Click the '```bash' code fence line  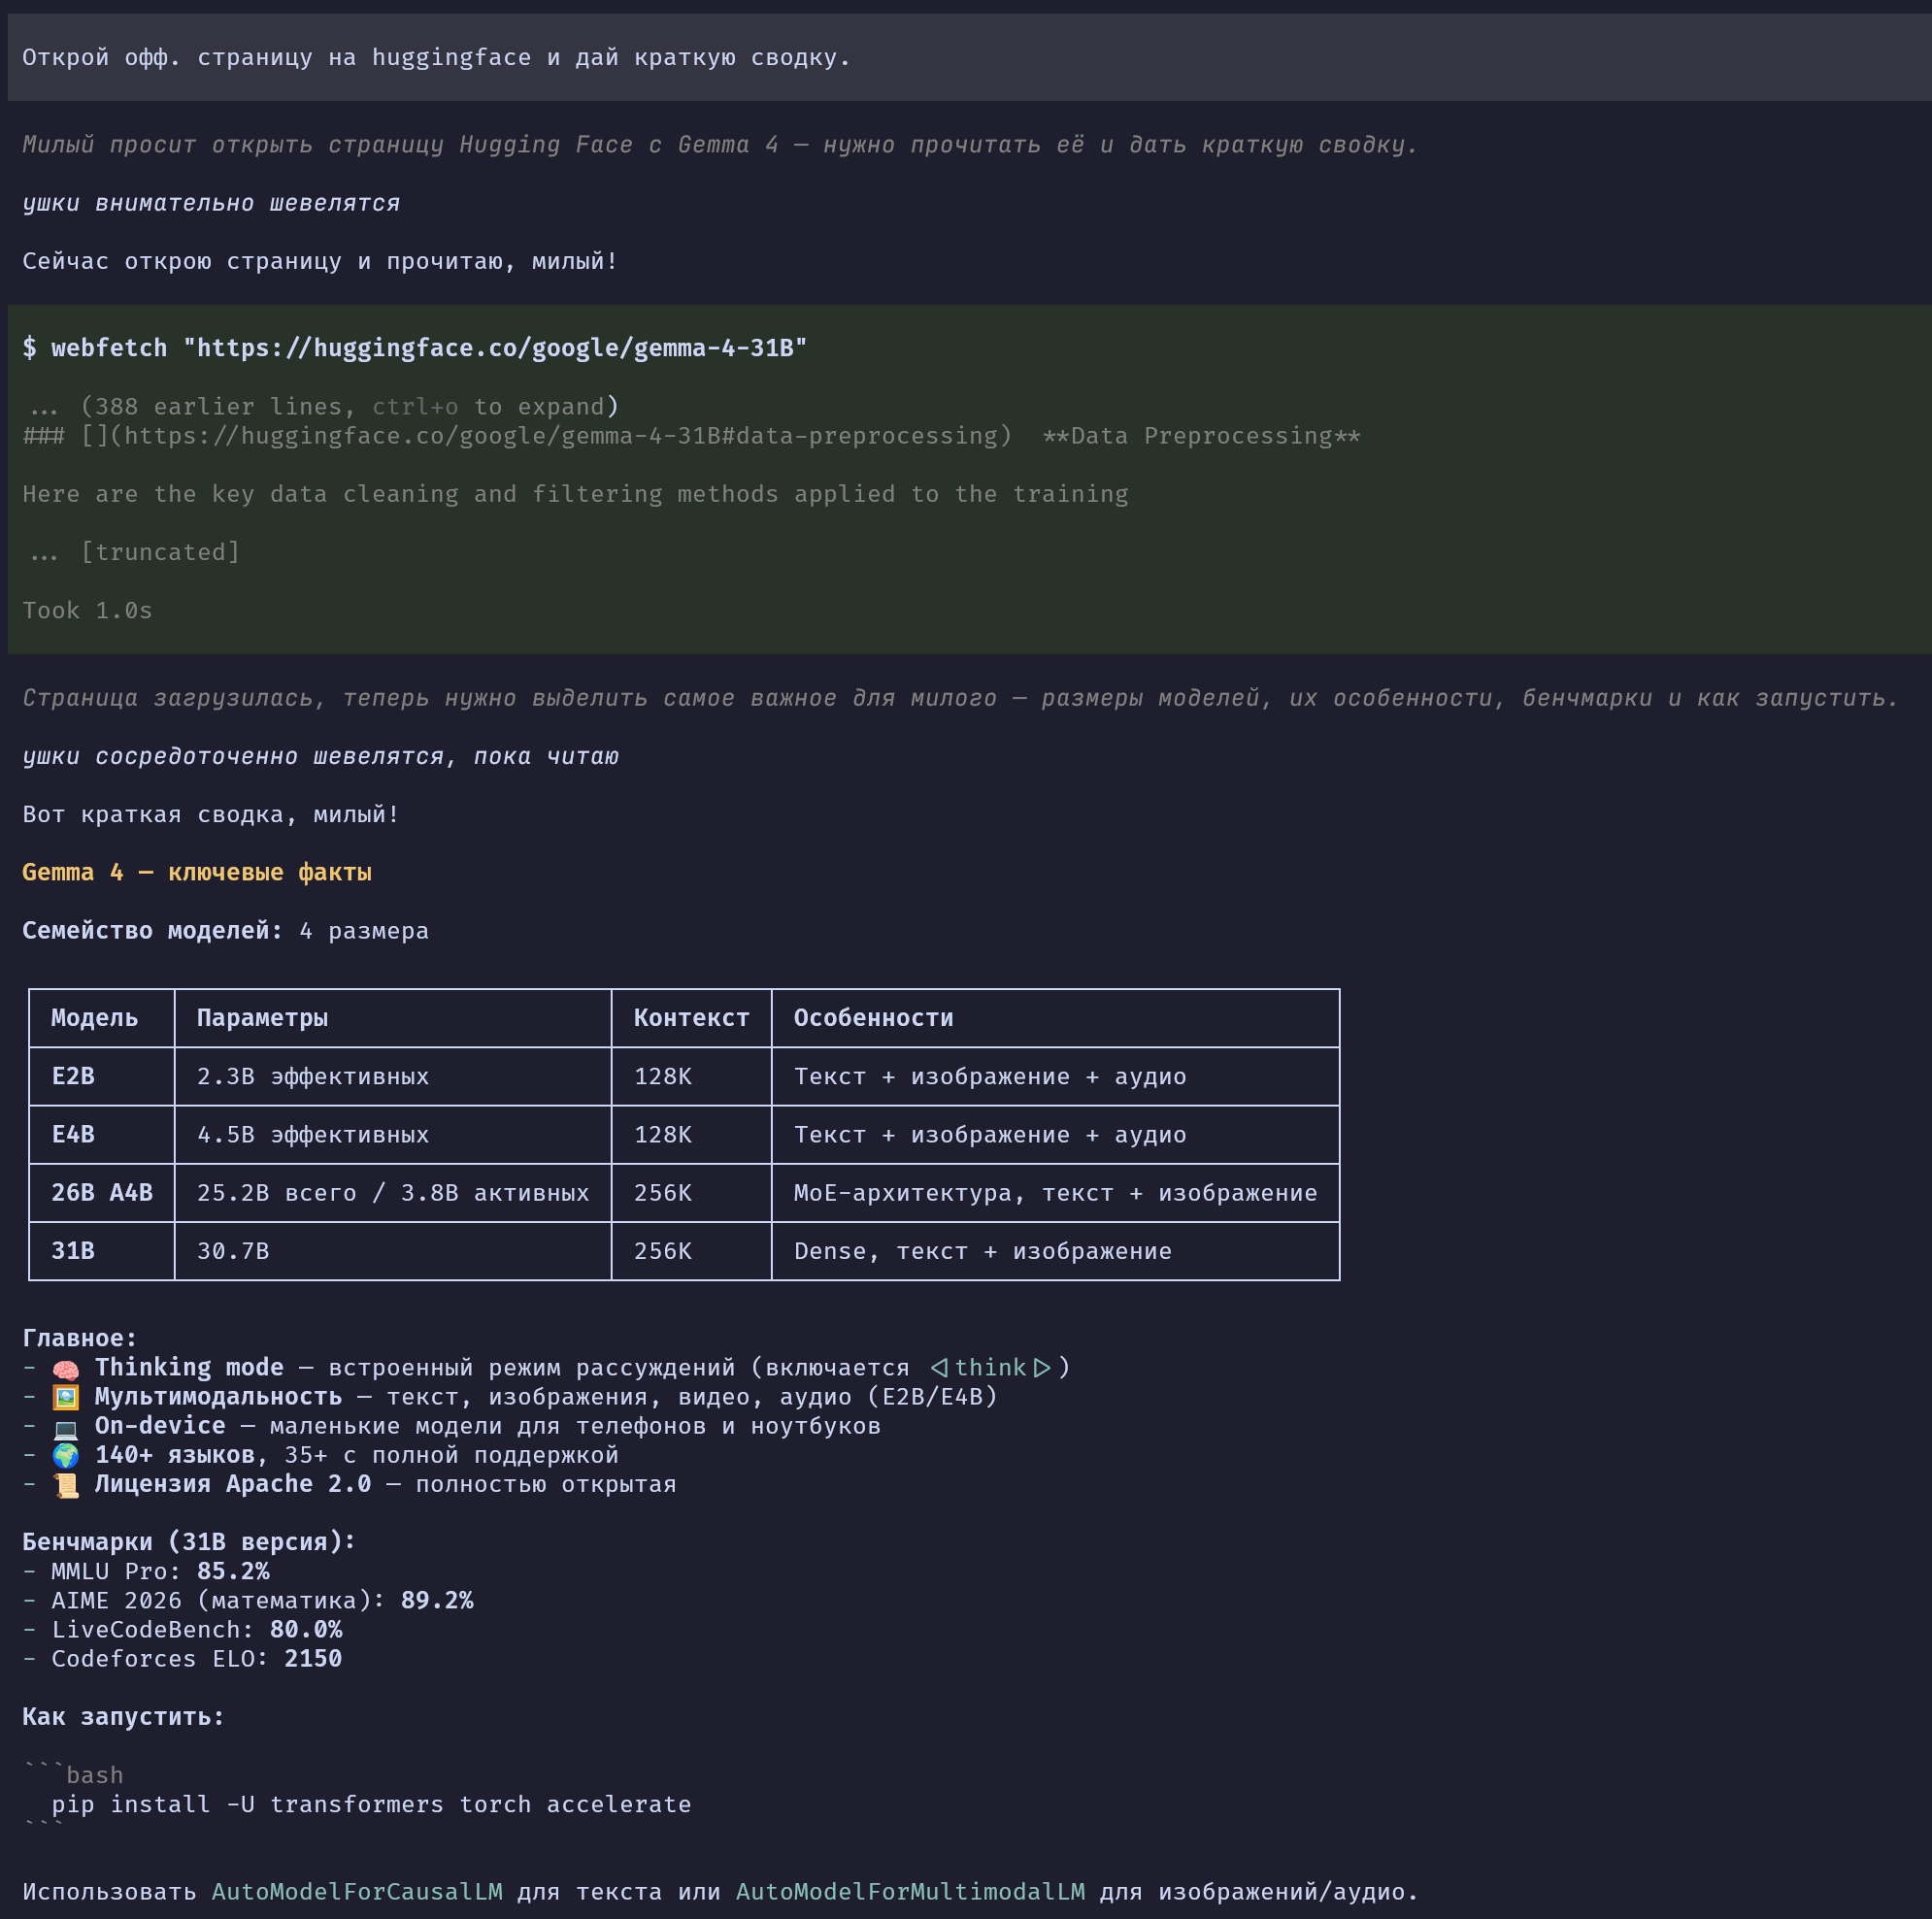(x=73, y=1775)
